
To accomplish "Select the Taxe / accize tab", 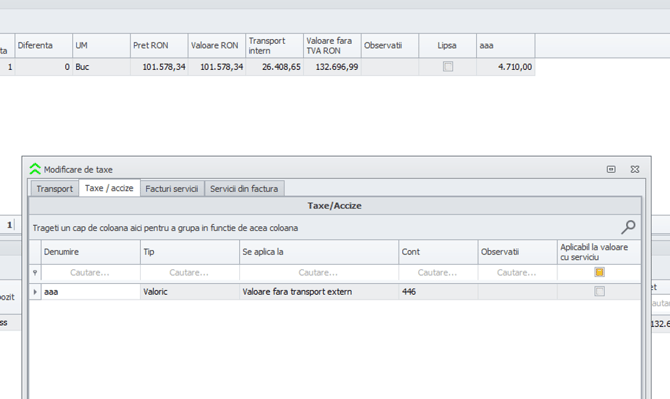I will [x=109, y=188].
